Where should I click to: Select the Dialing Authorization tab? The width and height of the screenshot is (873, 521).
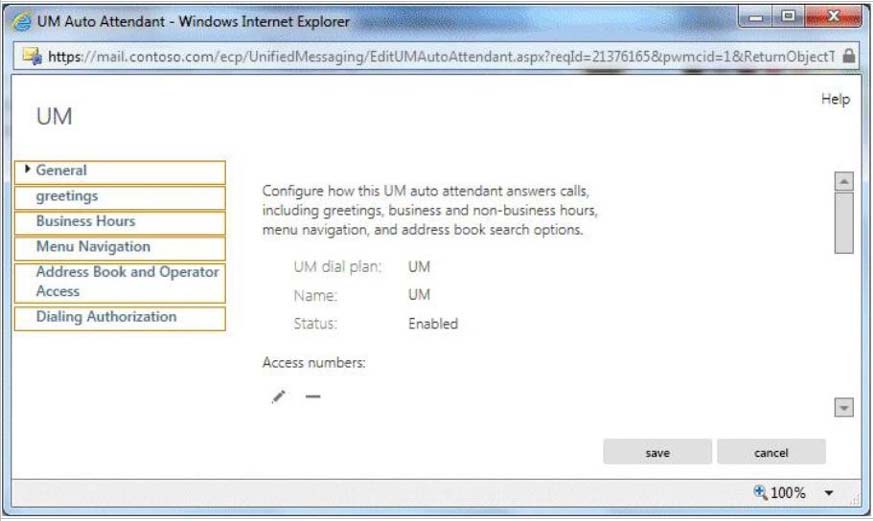119,317
